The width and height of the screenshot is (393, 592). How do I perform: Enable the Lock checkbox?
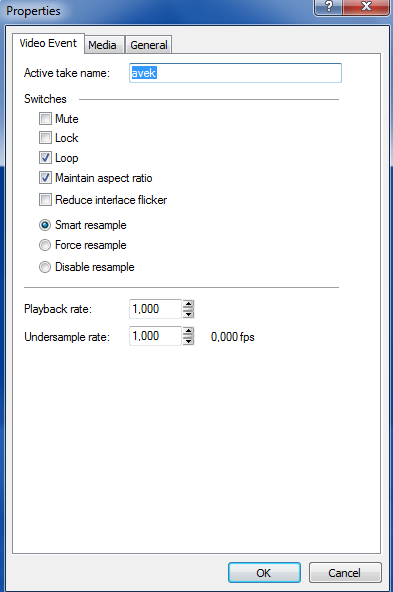tap(45, 138)
